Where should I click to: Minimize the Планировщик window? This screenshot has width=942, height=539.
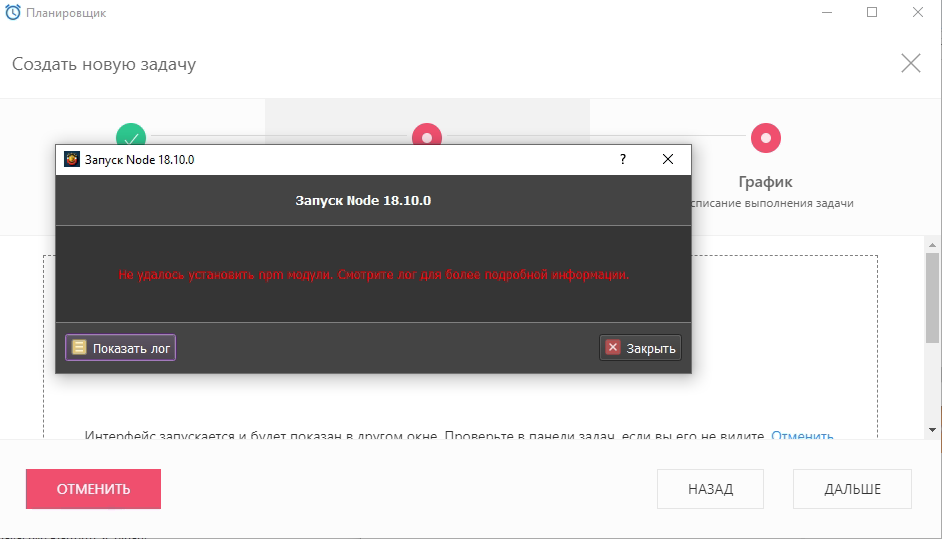tap(827, 12)
